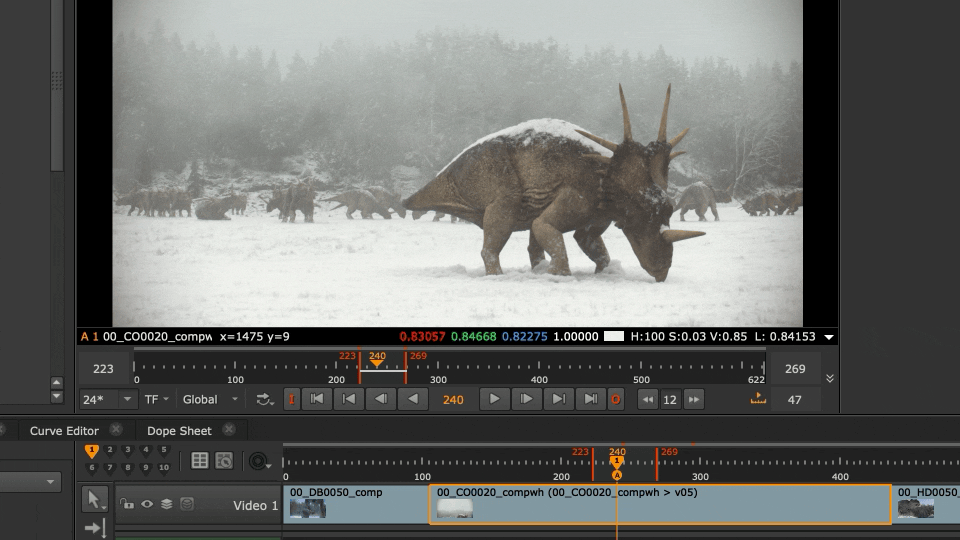Select the 00_DB0050_comp clip
The height and width of the screenshot is (540, 960).
click(x=356, y=504)
